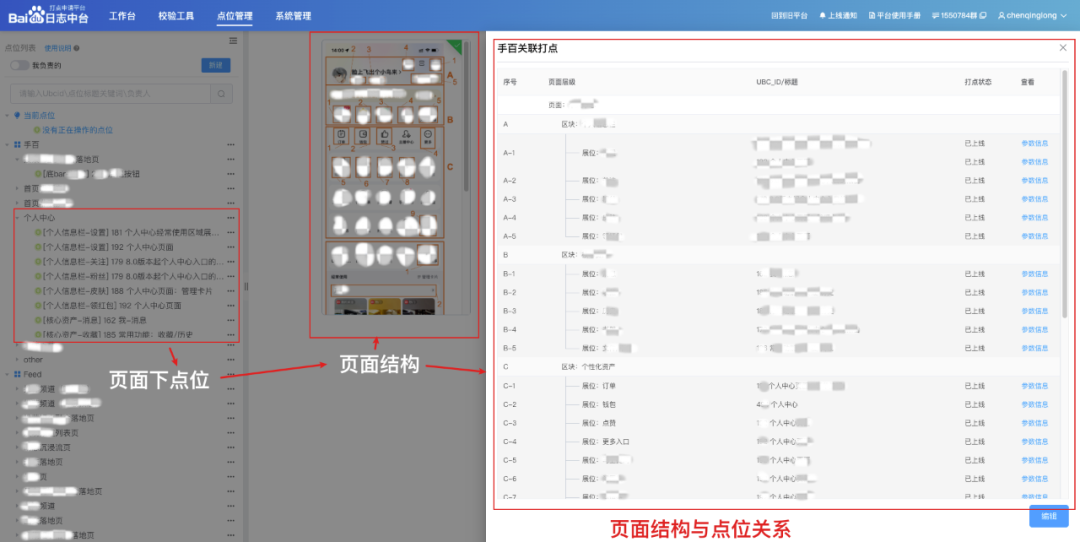The width and height of the screenshot is (1080, 542).
Task: Expand the other tree node
Action: (17, 359)
